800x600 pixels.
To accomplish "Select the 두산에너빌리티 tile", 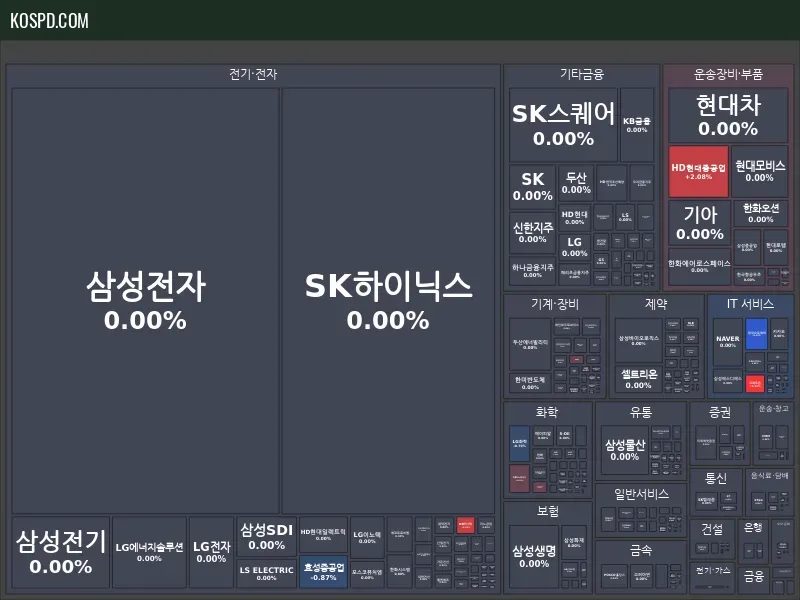I will coord(530,344).
